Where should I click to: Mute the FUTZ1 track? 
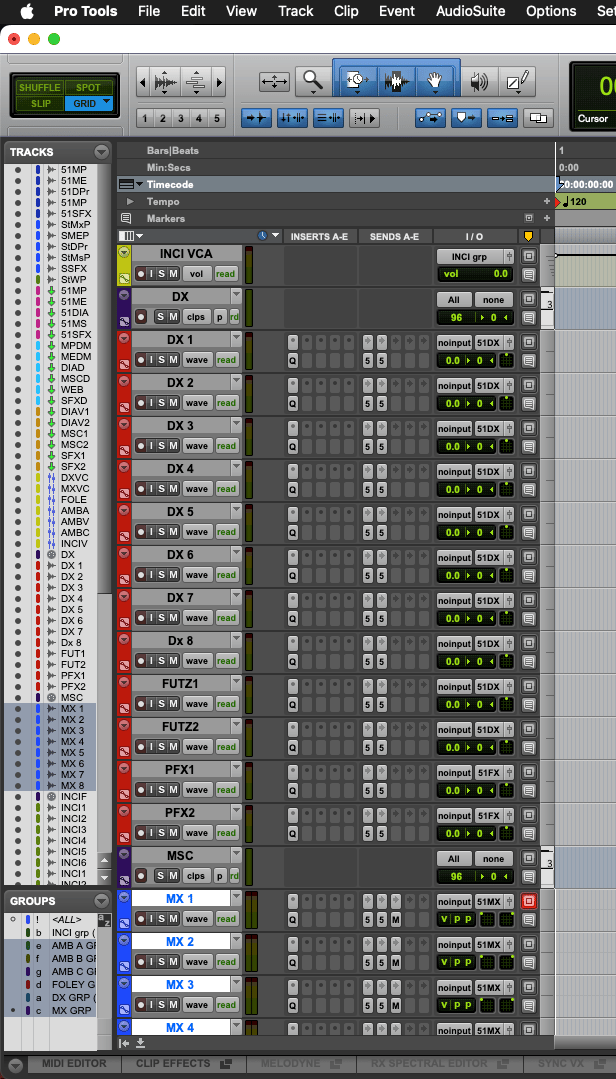click(173, 704)
